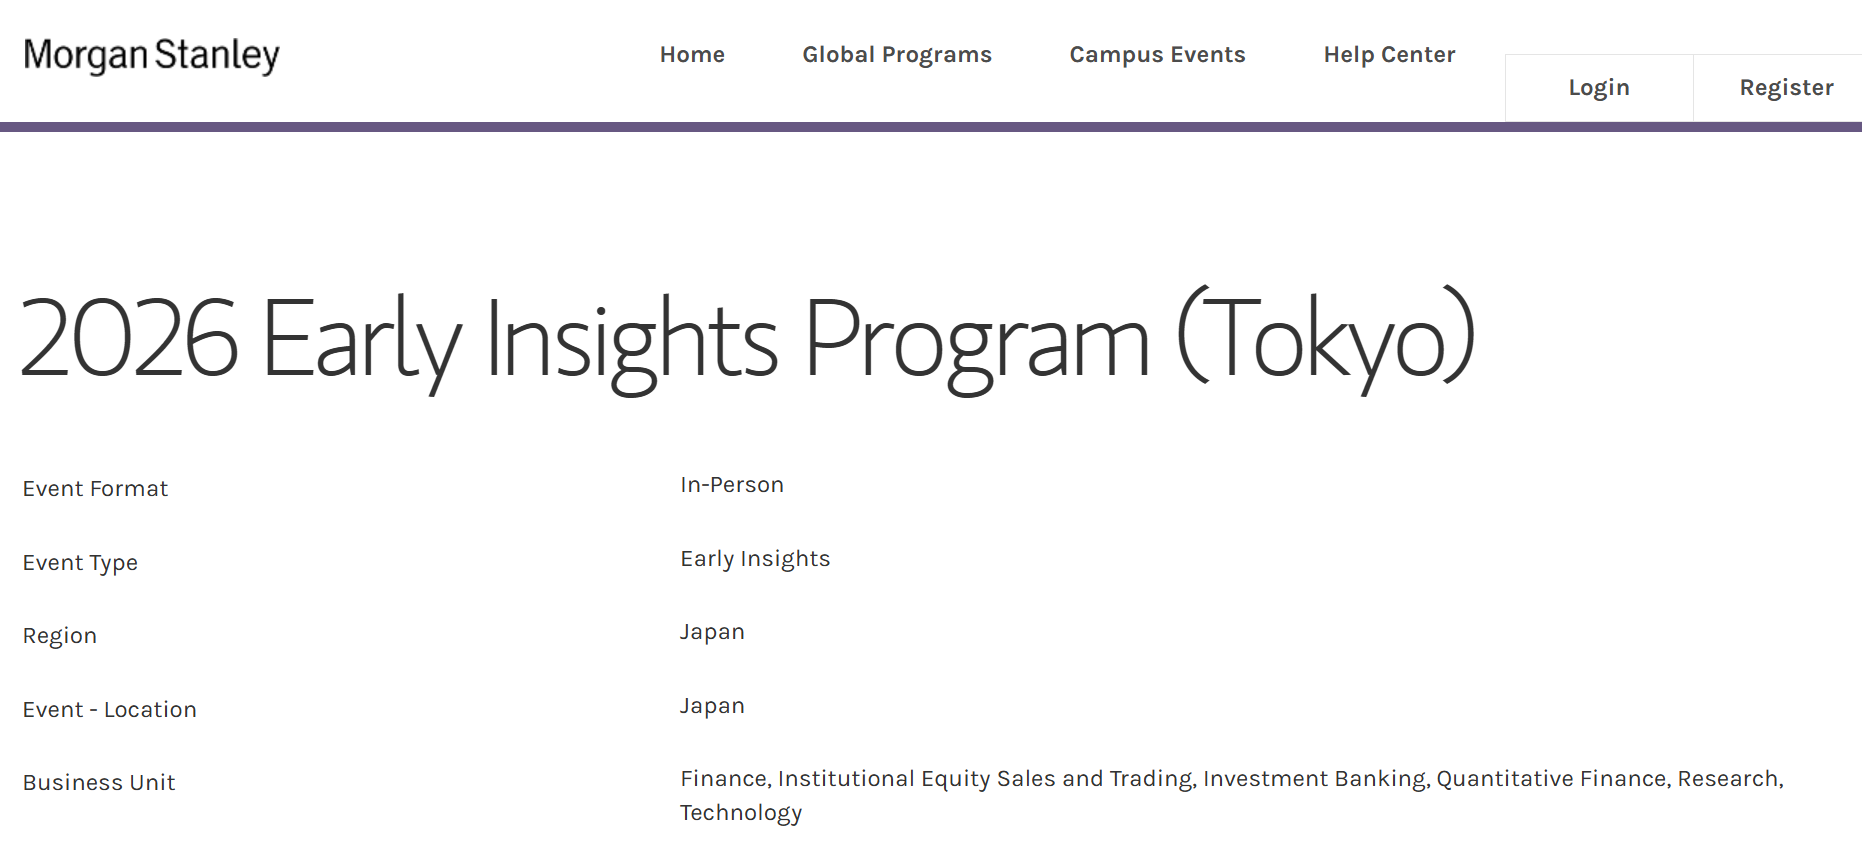
Task: Open the Global Programs menu
Action: coord(897,55)
